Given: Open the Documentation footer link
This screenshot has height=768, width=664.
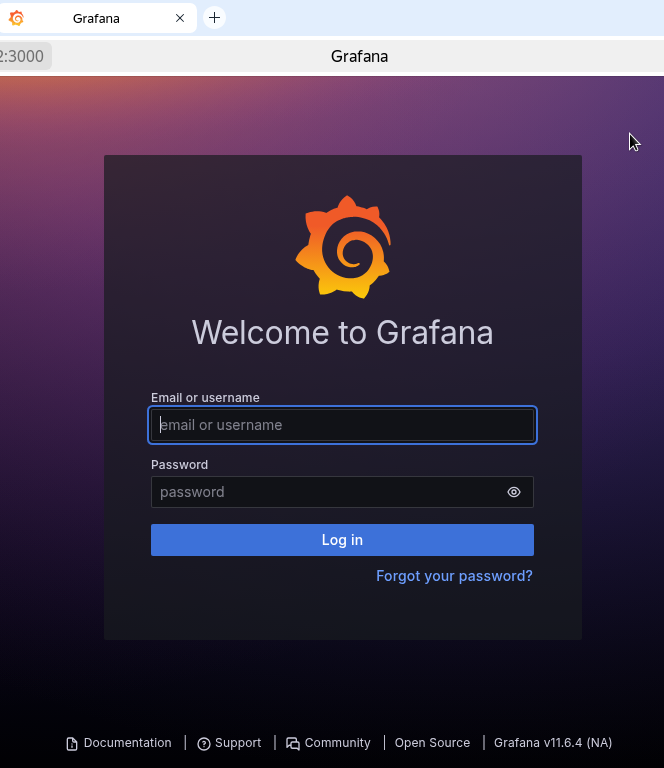Looking at the screenshot, I should [x=127, y=743].
